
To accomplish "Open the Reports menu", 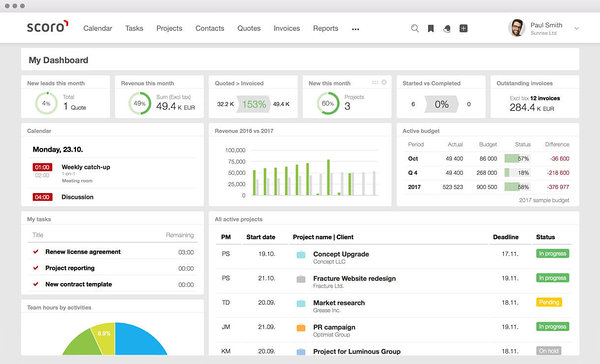I will coord(326,28).
